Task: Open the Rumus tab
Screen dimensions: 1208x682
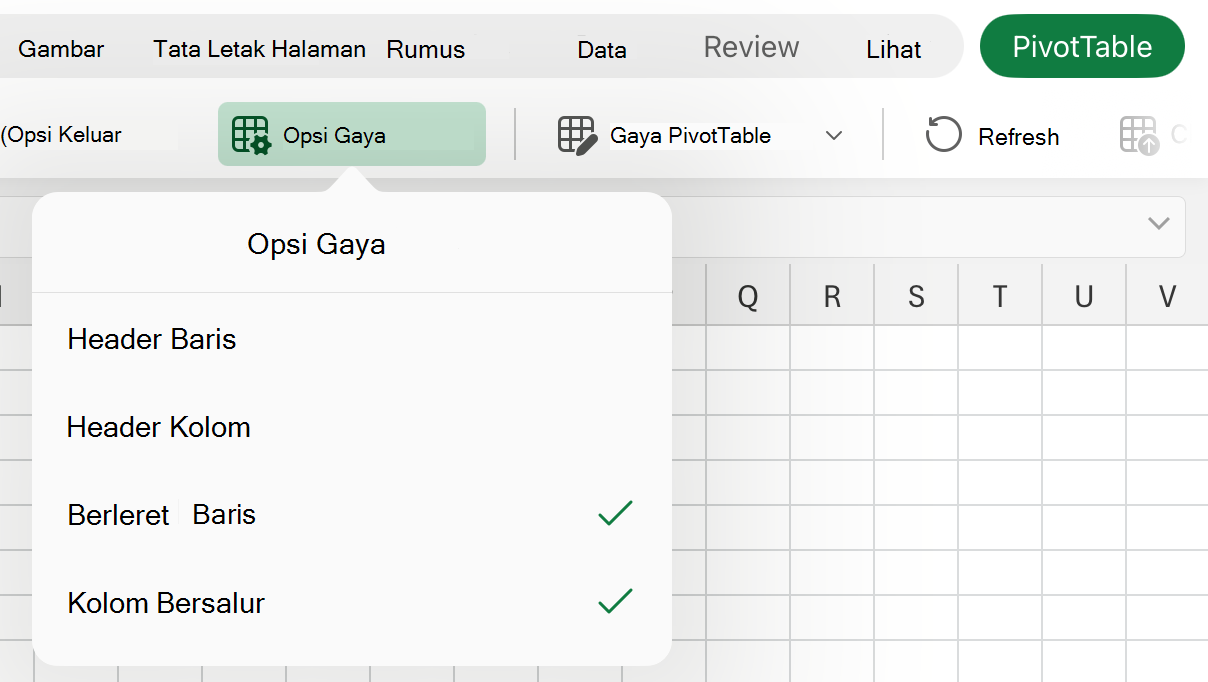Action: [x=426, y=49]
